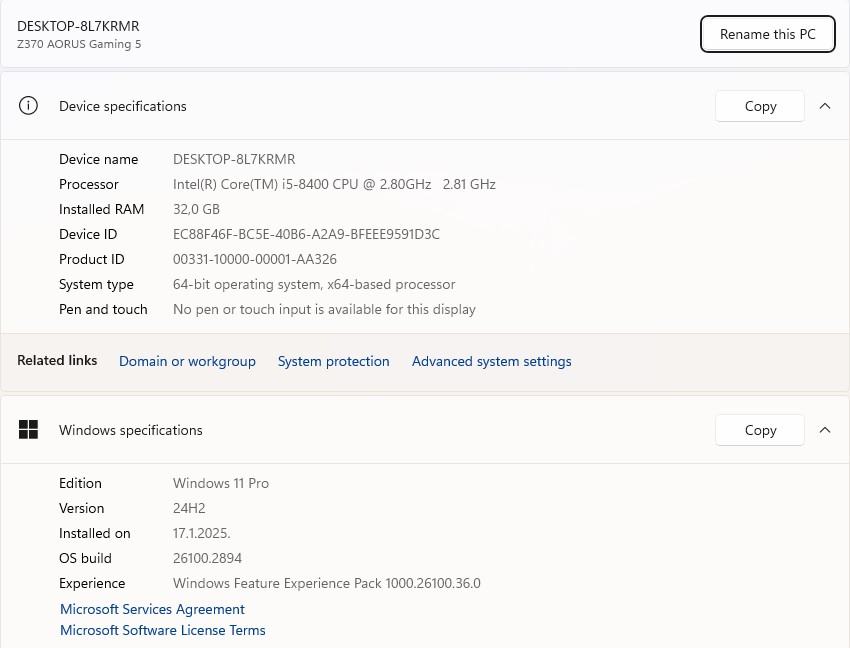Collapse the Windows specifications section
Screen dimensions: 850x648
[x=825, y=430]
